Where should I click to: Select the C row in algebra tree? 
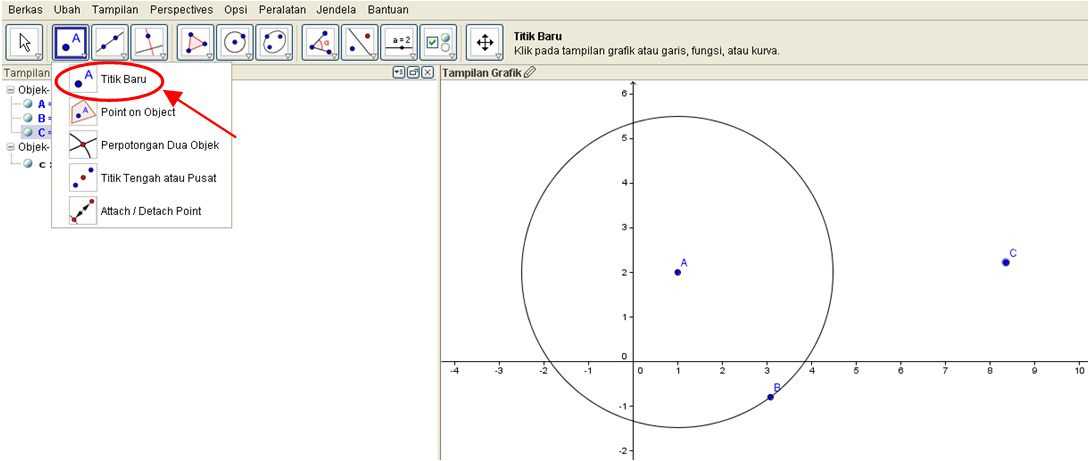pyautogui.click(x=36, y=132)
